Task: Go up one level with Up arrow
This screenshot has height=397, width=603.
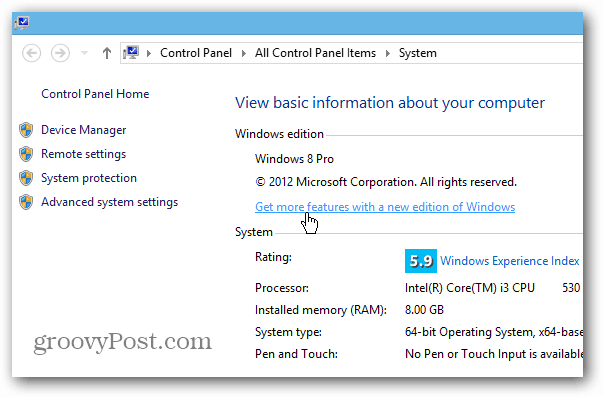Action: pos(107,53)
